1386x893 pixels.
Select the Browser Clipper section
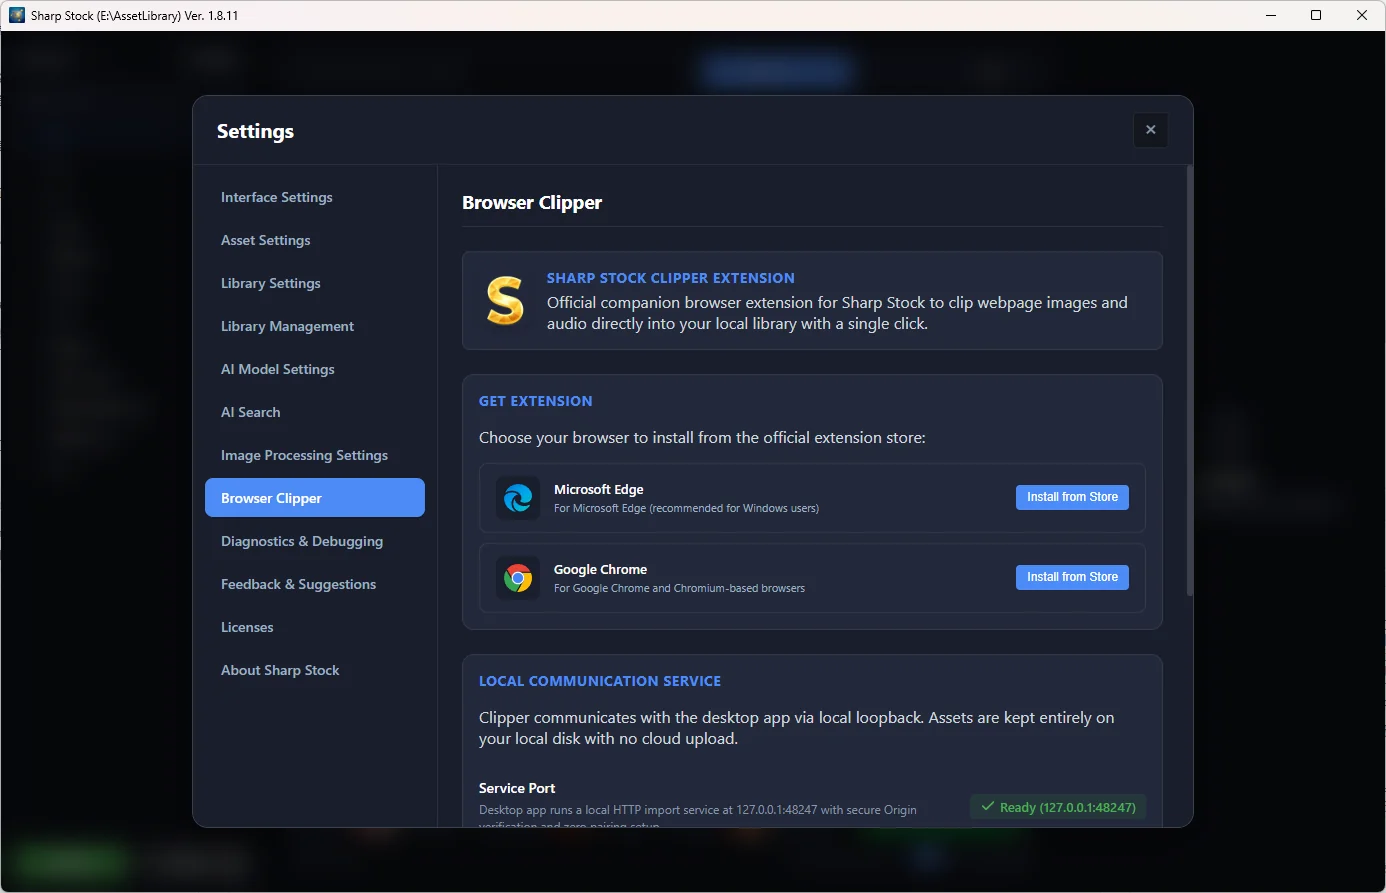315,498
